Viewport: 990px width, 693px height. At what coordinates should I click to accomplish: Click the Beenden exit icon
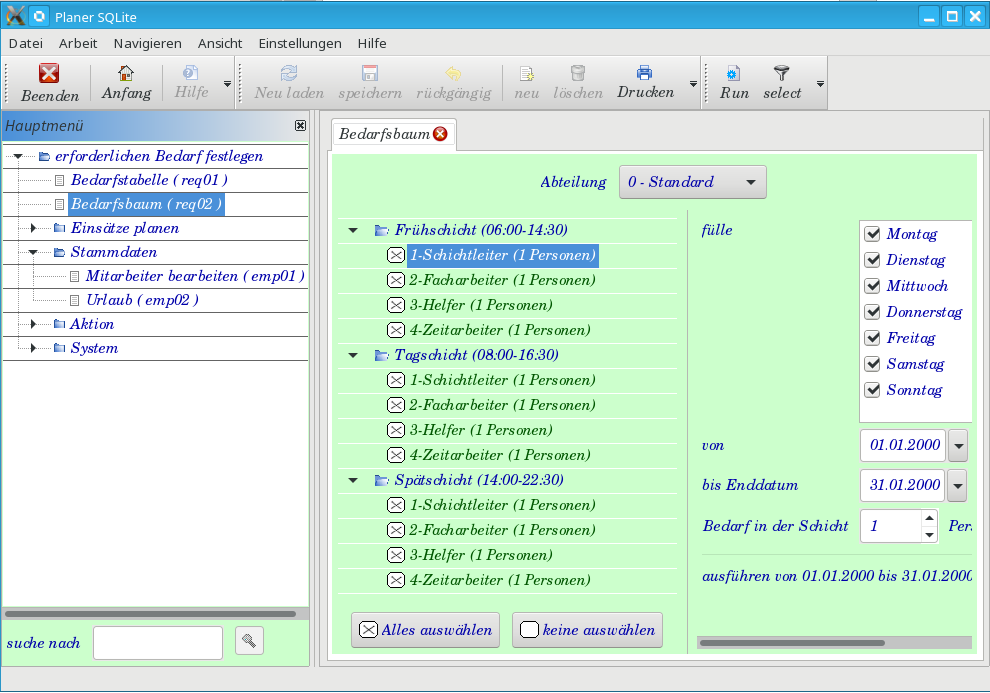[x=49, y=73]
